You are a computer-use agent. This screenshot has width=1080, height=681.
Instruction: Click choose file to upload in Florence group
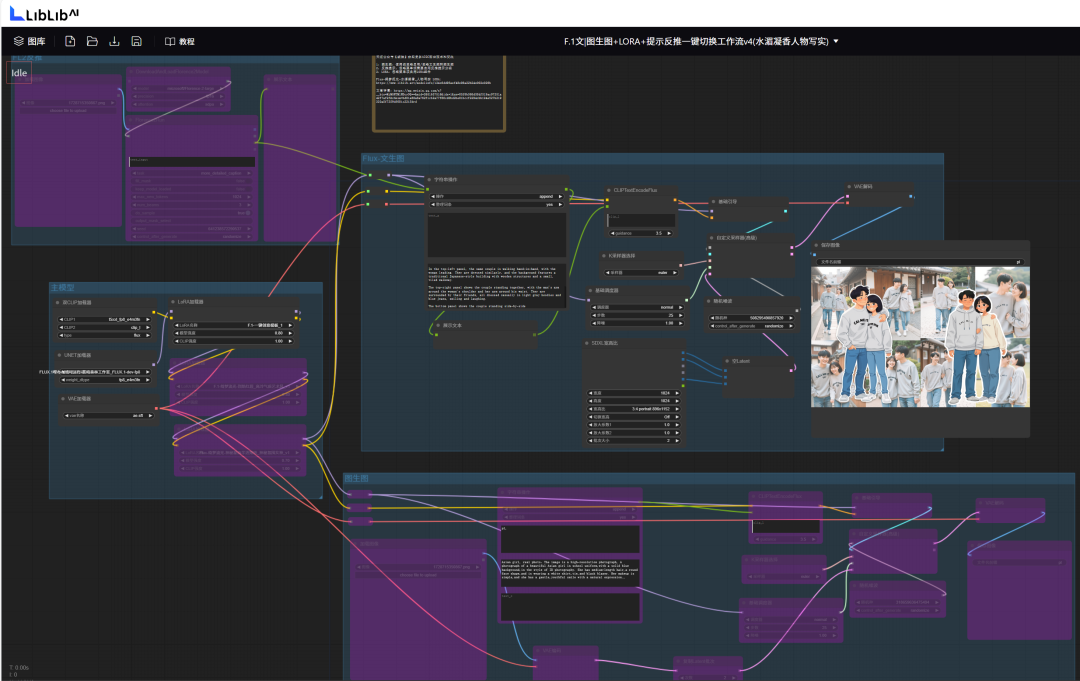coord(68,110)
